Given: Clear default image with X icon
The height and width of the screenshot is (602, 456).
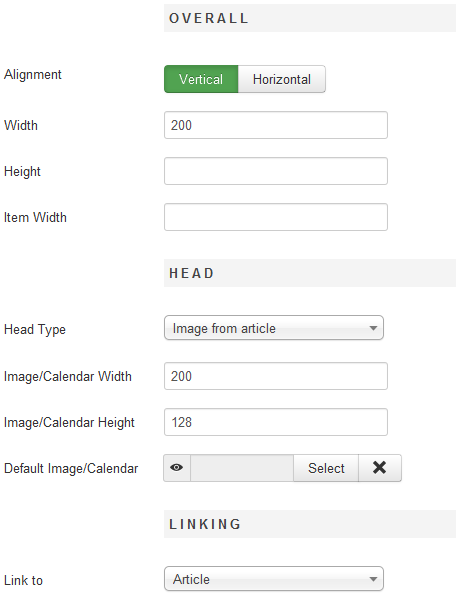Looking at the screenshot, I should (380, 468).
